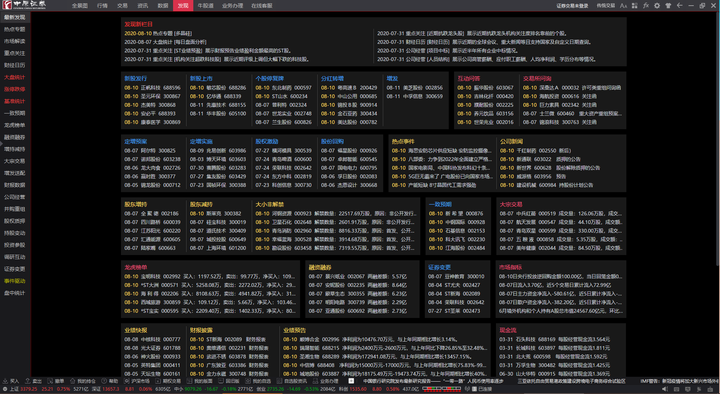
Task: Click the grid layout icon in title bar
Action: (635, 6)
